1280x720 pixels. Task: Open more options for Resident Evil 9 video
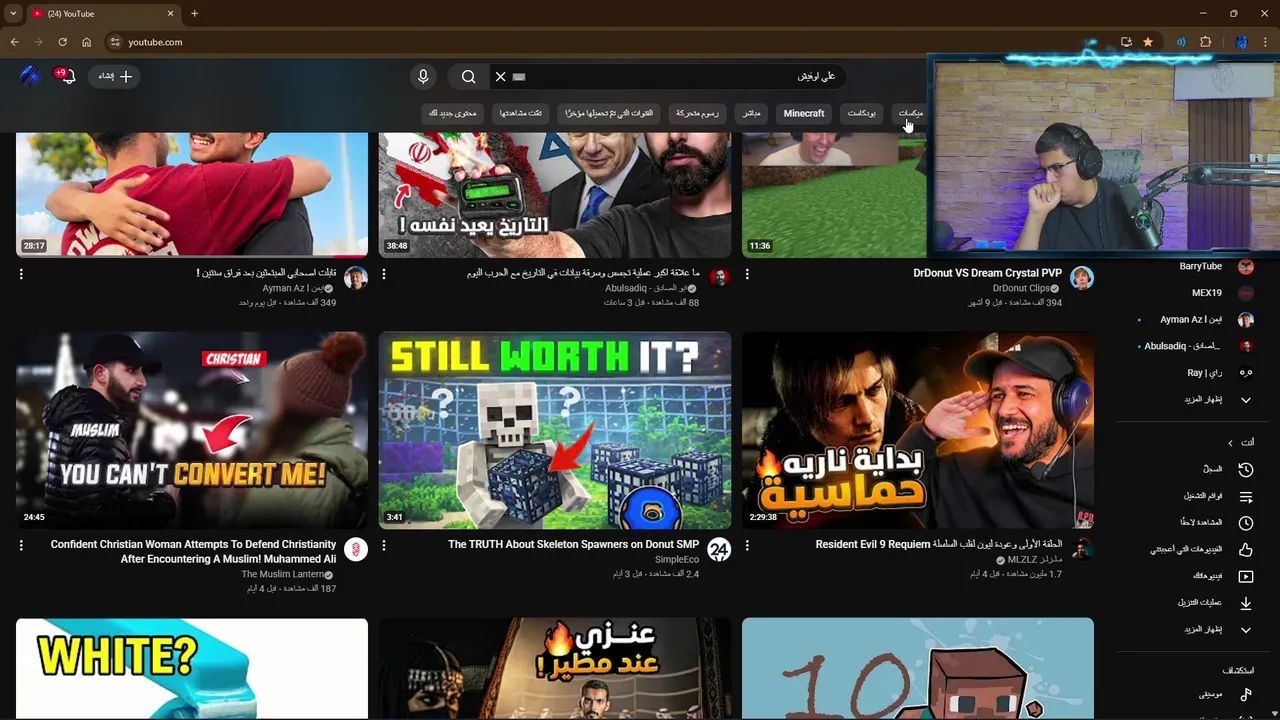(747, 546)
